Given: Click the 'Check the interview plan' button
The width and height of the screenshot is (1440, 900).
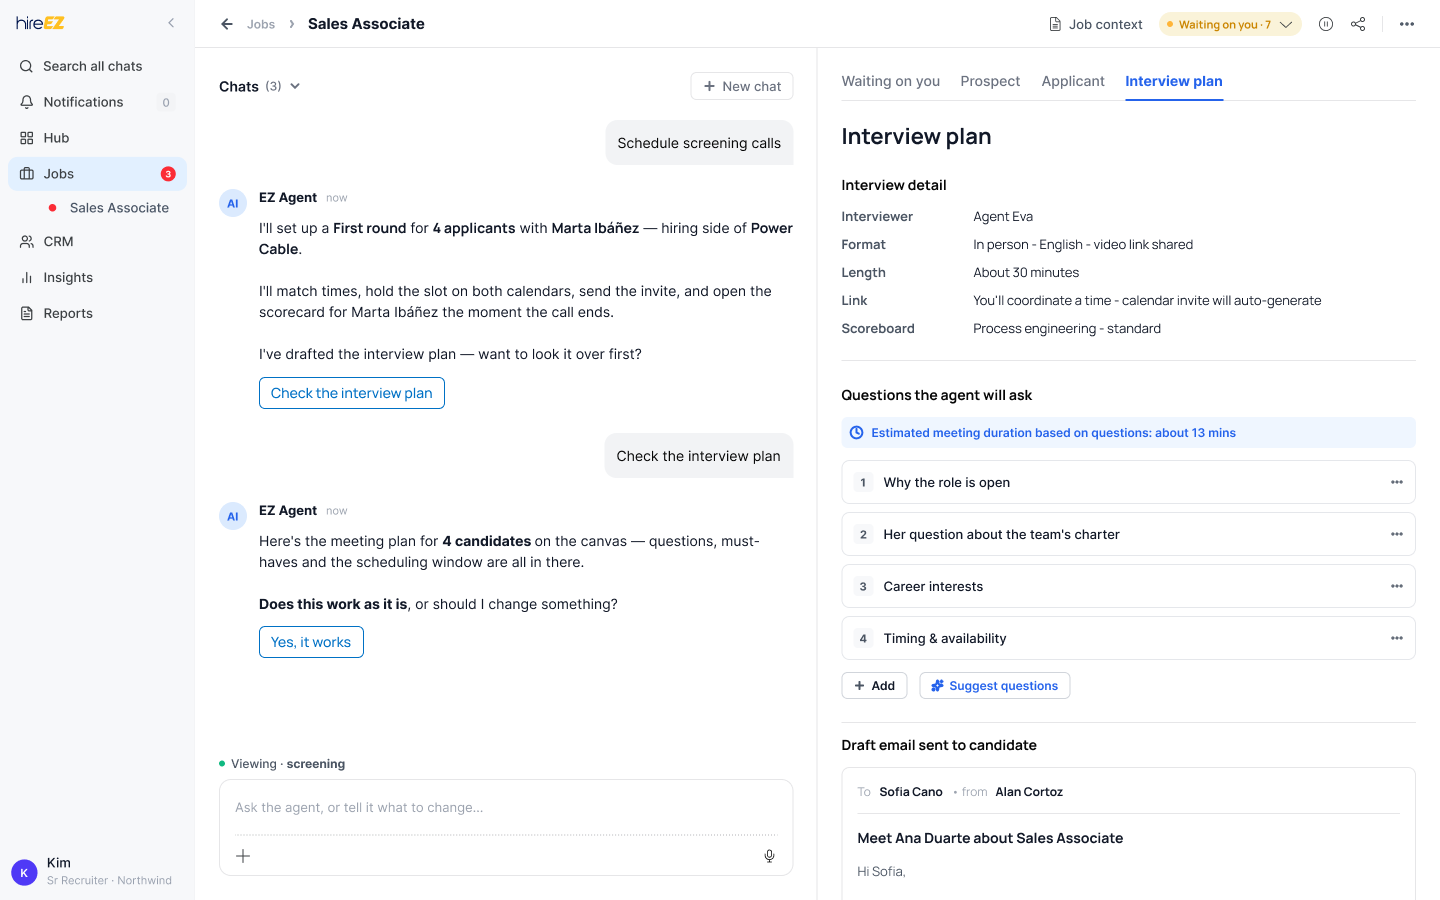Looking at the screenshot, I should (352, 393).
